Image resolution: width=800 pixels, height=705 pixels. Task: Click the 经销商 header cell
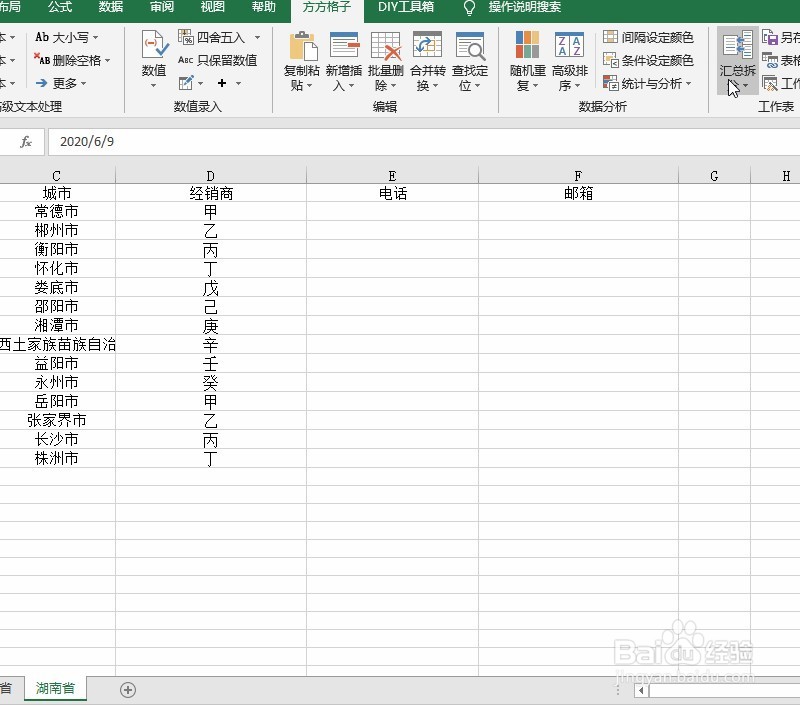[211, 193]
